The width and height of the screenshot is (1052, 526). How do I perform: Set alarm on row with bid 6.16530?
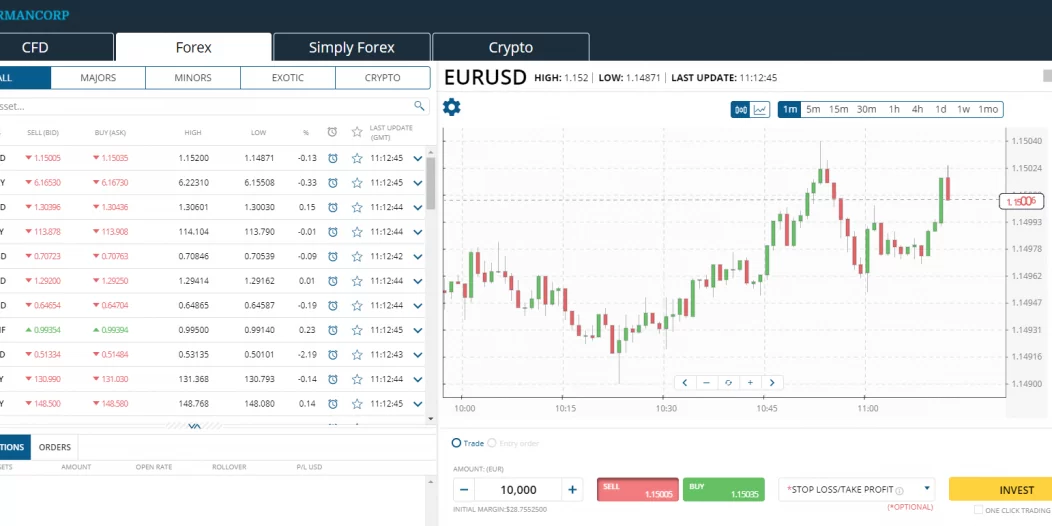pyautogui.click(x=333, y=182)
